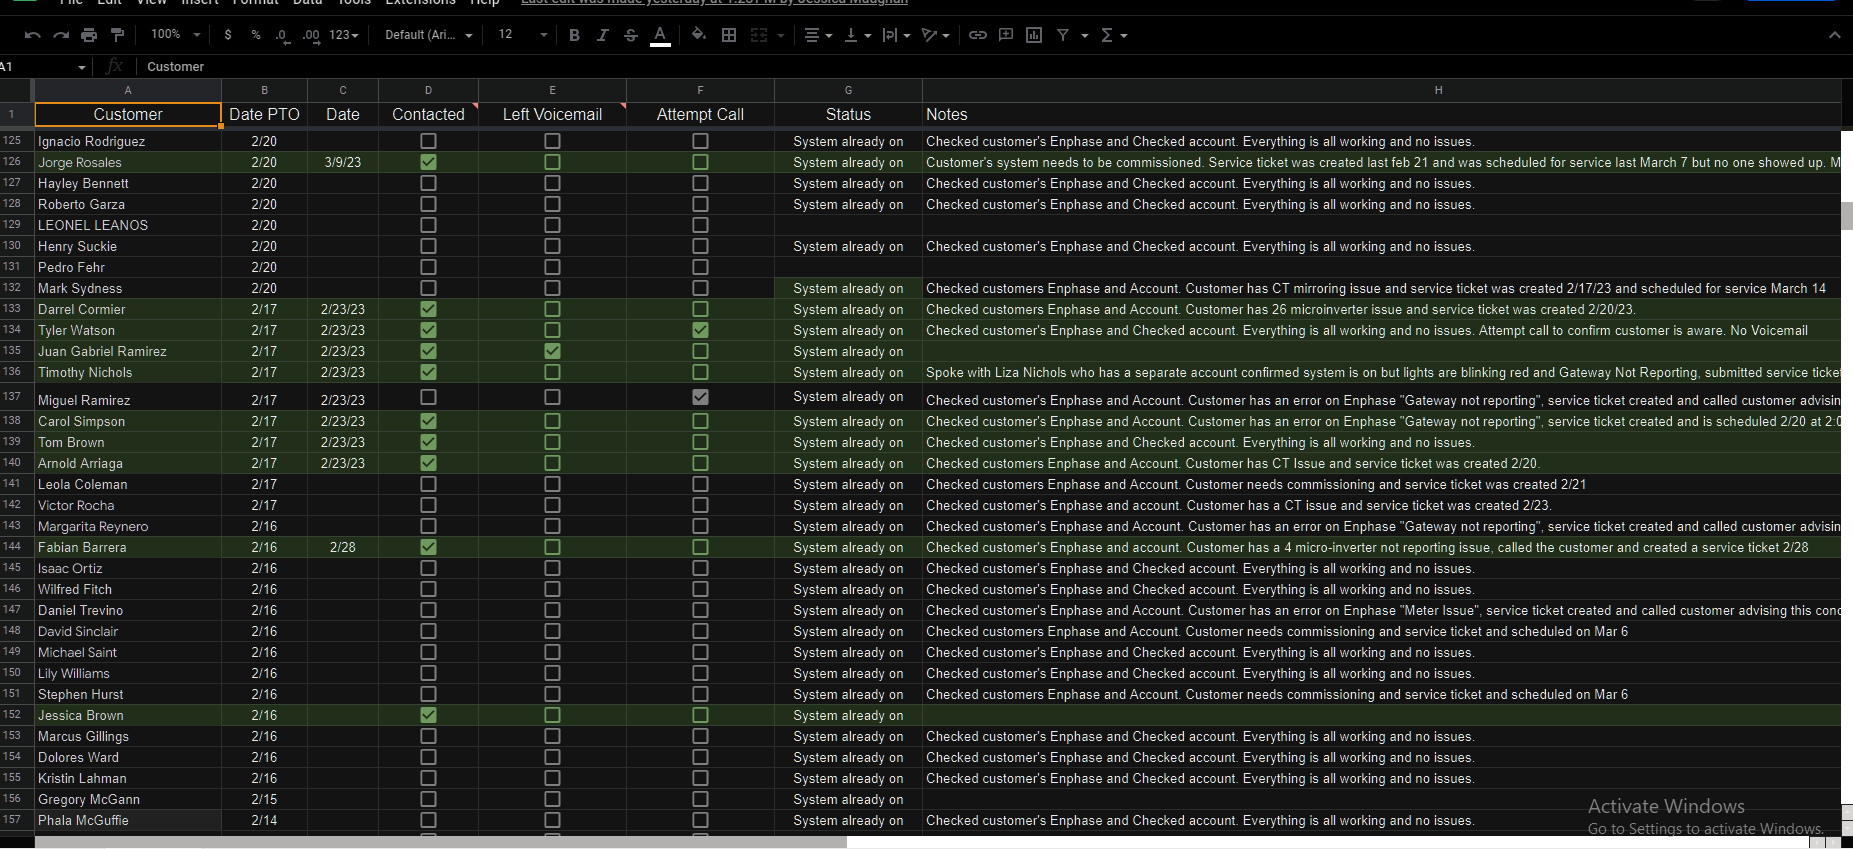Toggle bold formatting

(574, 35)
